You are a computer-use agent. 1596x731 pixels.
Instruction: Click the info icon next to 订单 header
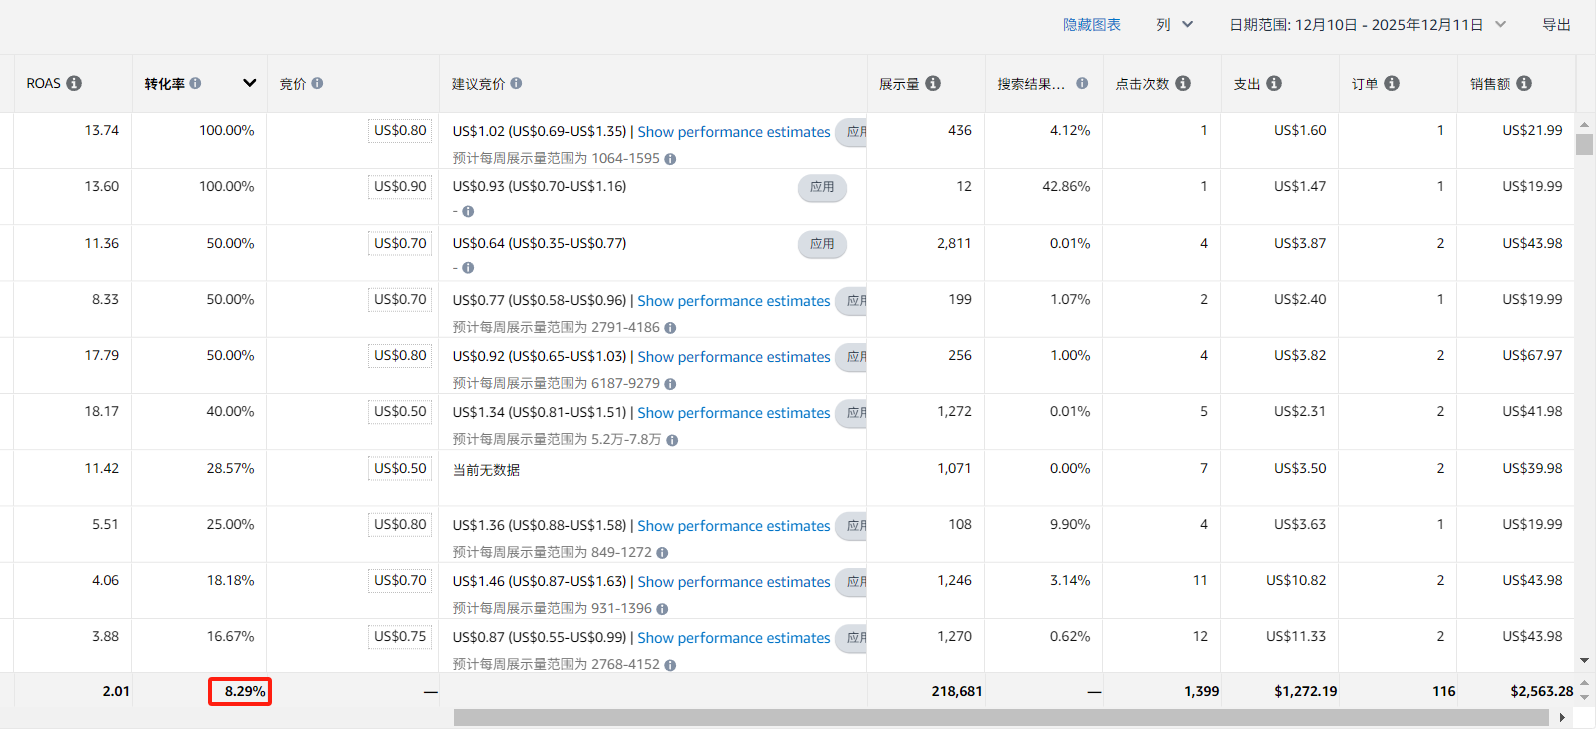pos(1392,84)
